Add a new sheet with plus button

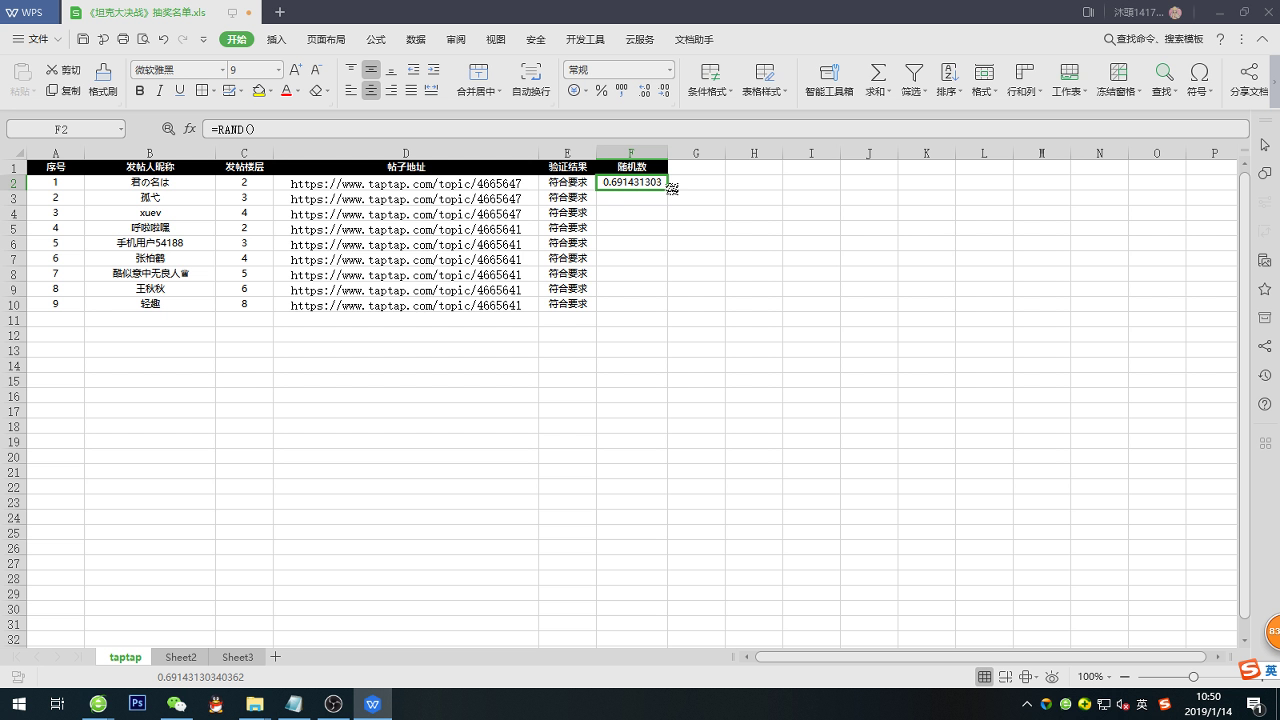click(x=276, y=657)
